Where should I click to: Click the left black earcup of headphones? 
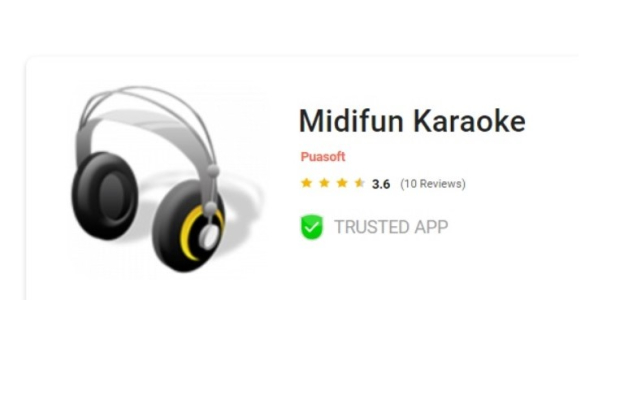[x=105, y=196]
